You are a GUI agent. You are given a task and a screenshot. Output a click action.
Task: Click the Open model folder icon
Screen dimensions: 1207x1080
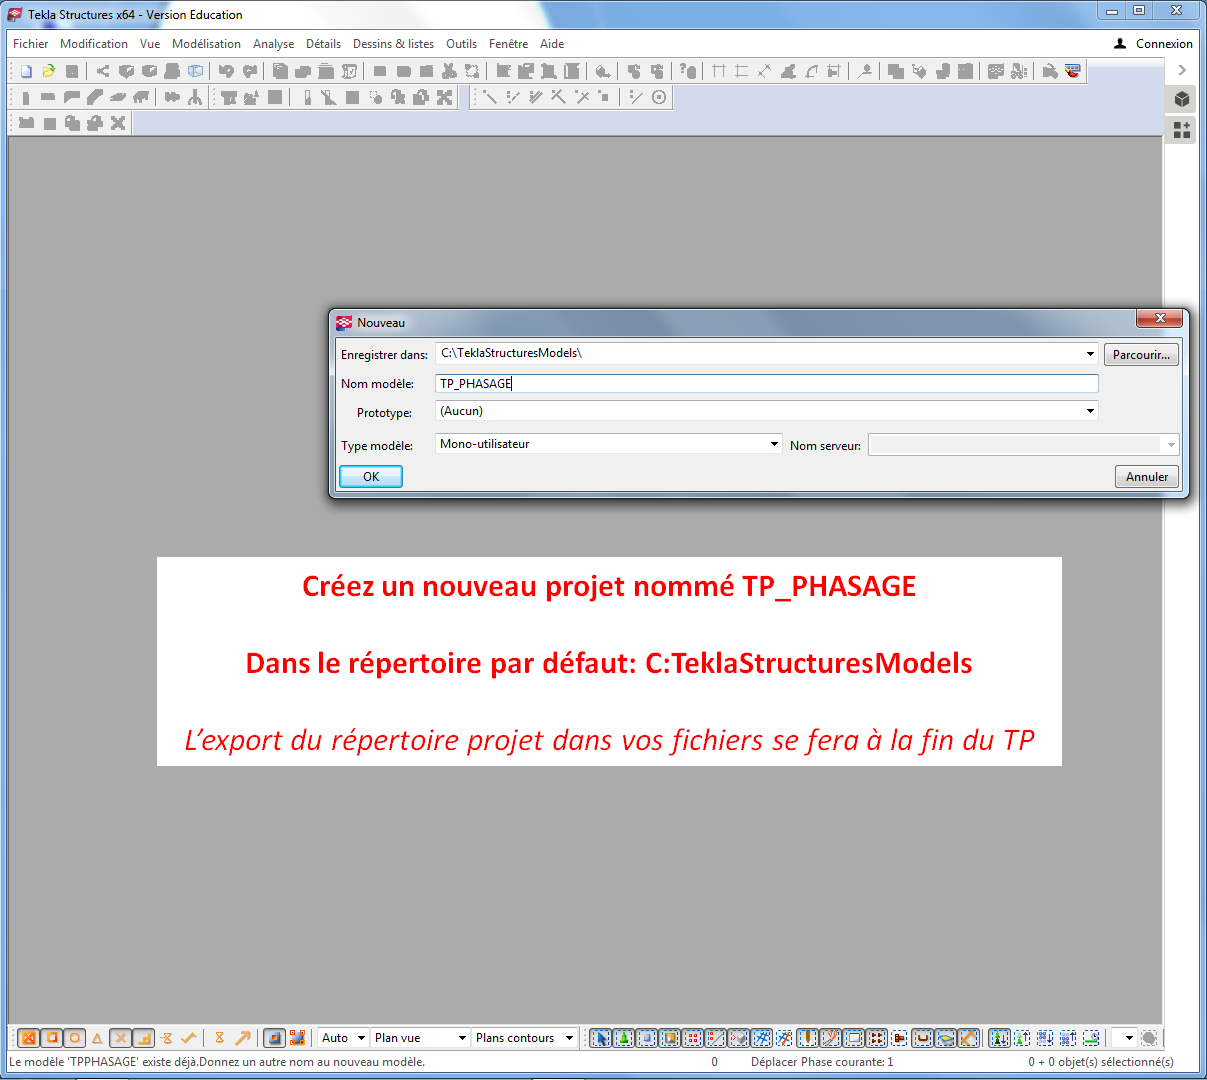[49, 71]
